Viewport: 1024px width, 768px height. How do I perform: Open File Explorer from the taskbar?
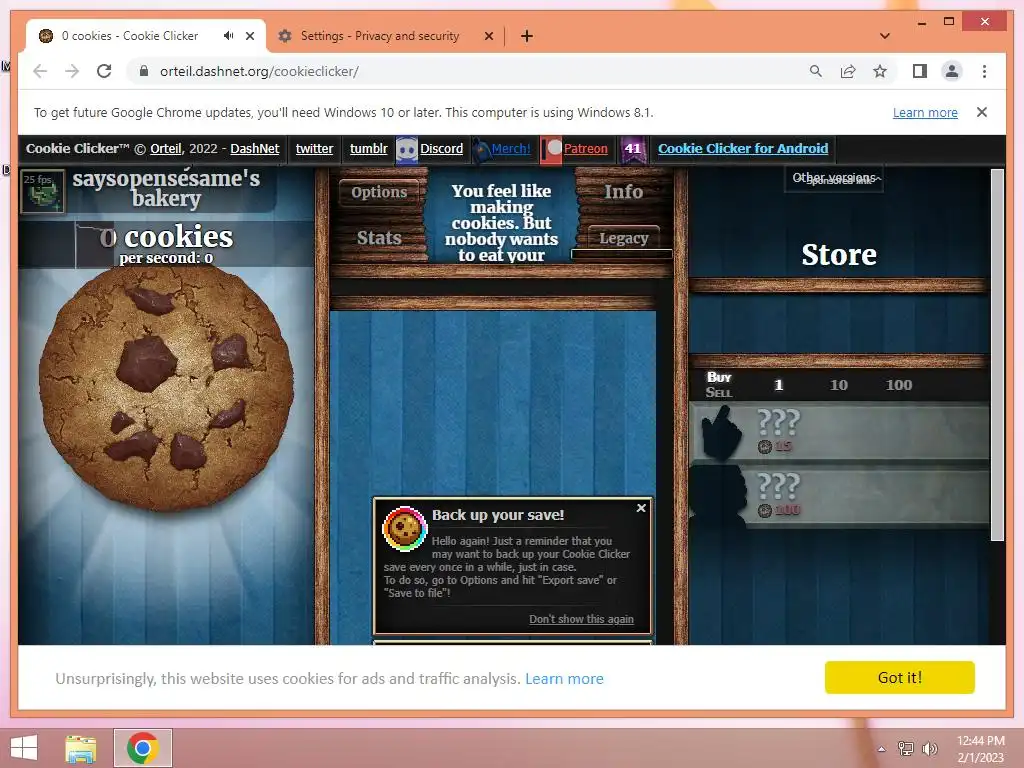[x=81, y=748]
